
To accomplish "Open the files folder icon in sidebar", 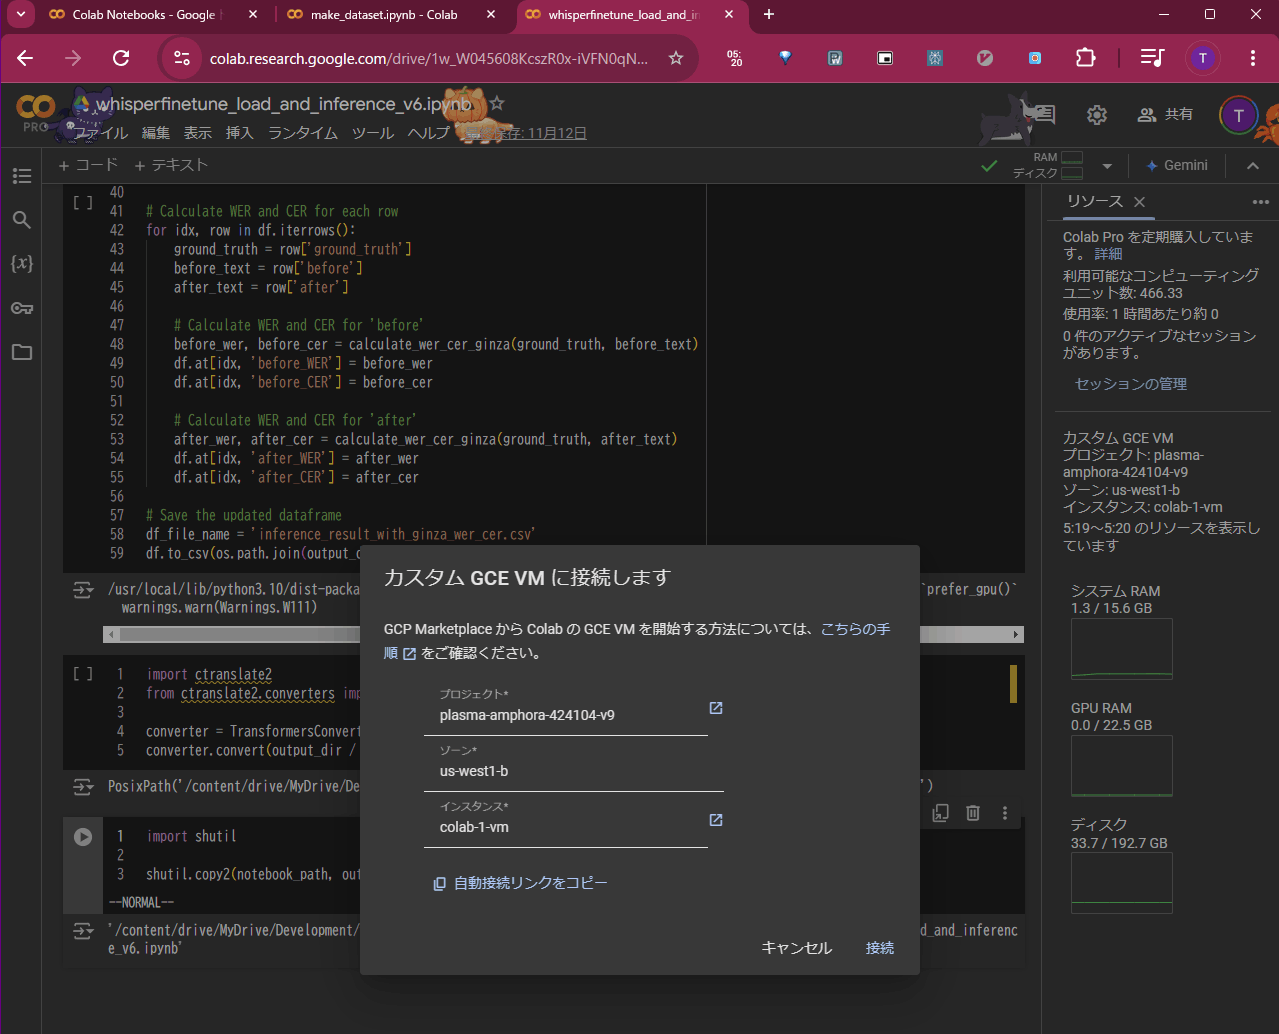I will (x=22, y=352).
